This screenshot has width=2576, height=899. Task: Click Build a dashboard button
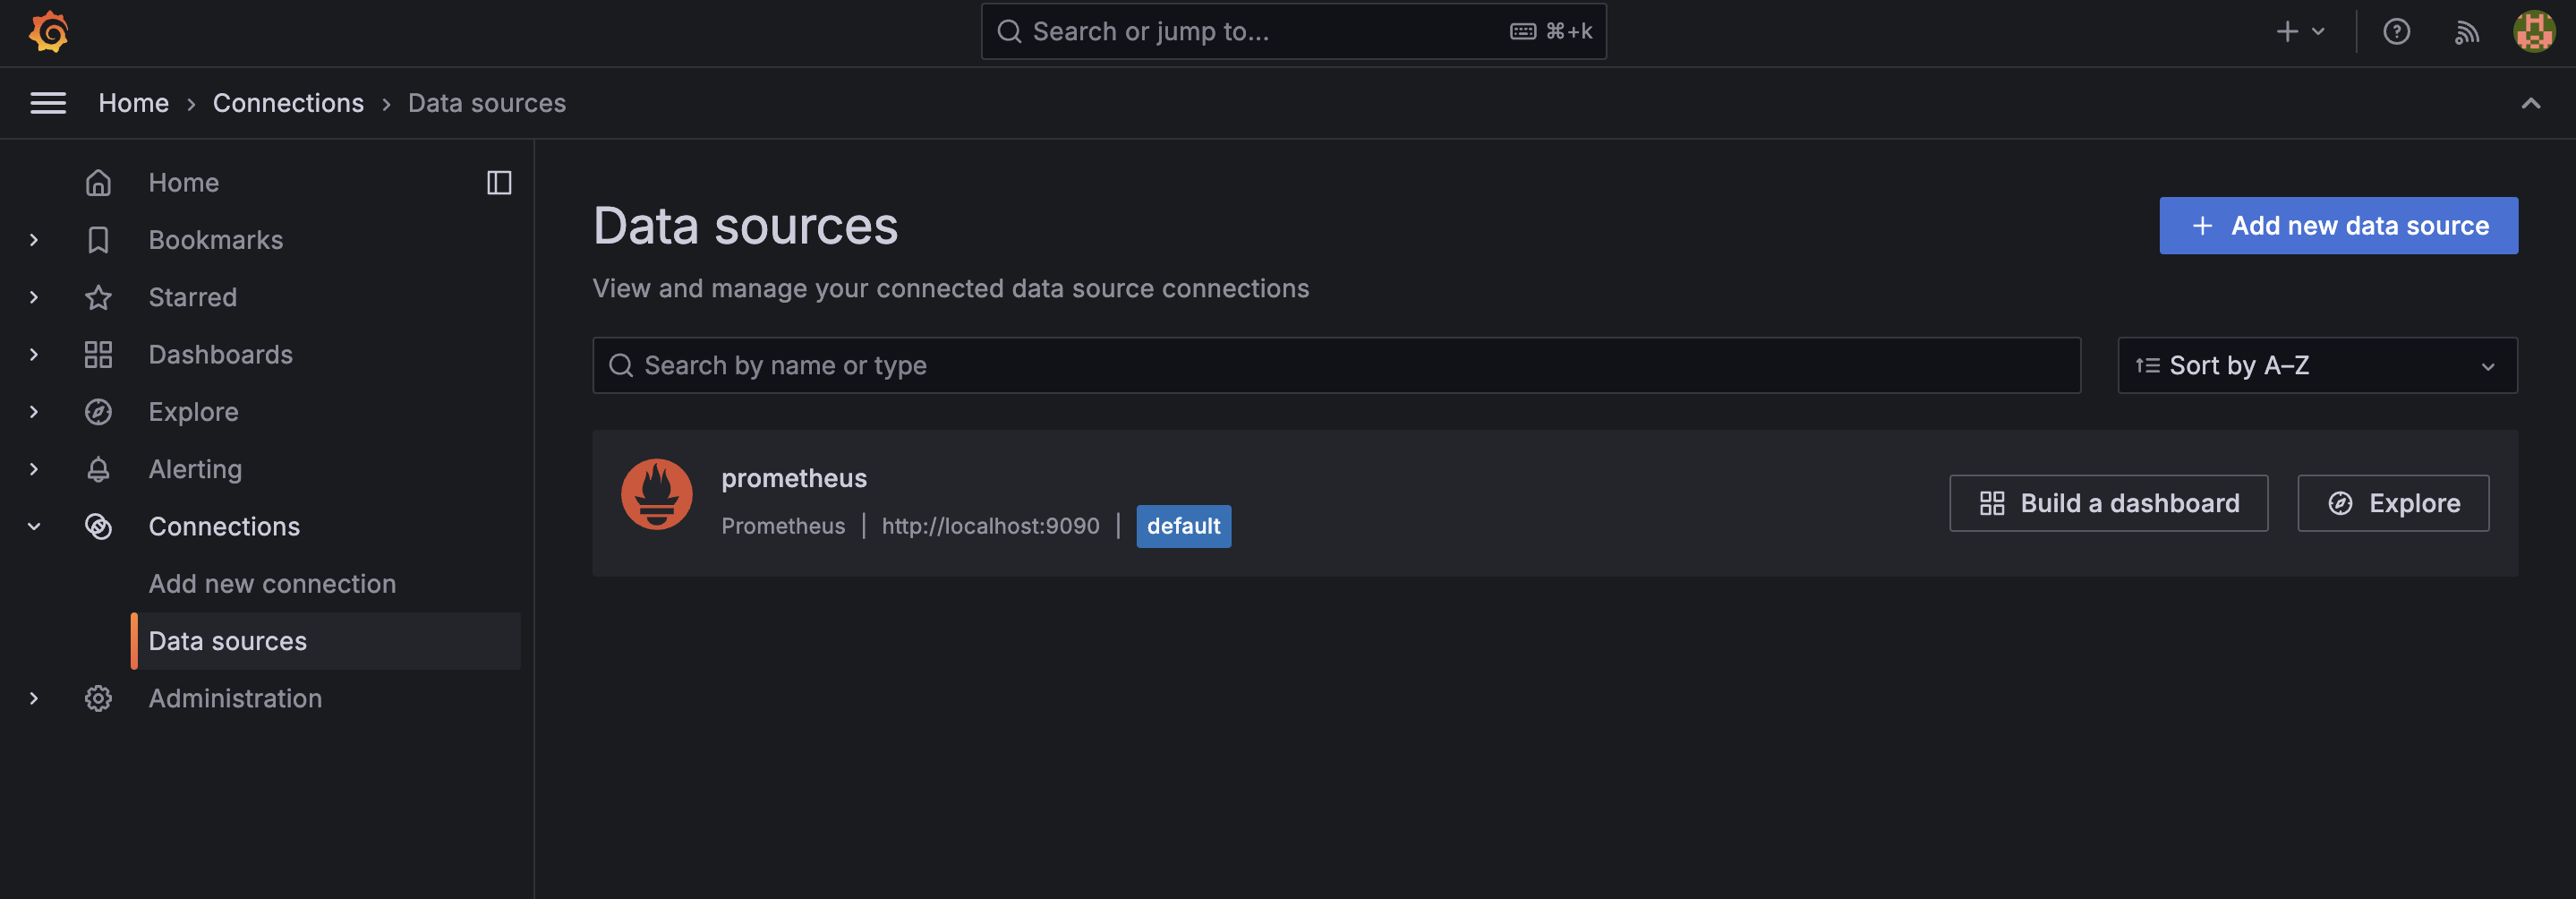(2108, 503)
